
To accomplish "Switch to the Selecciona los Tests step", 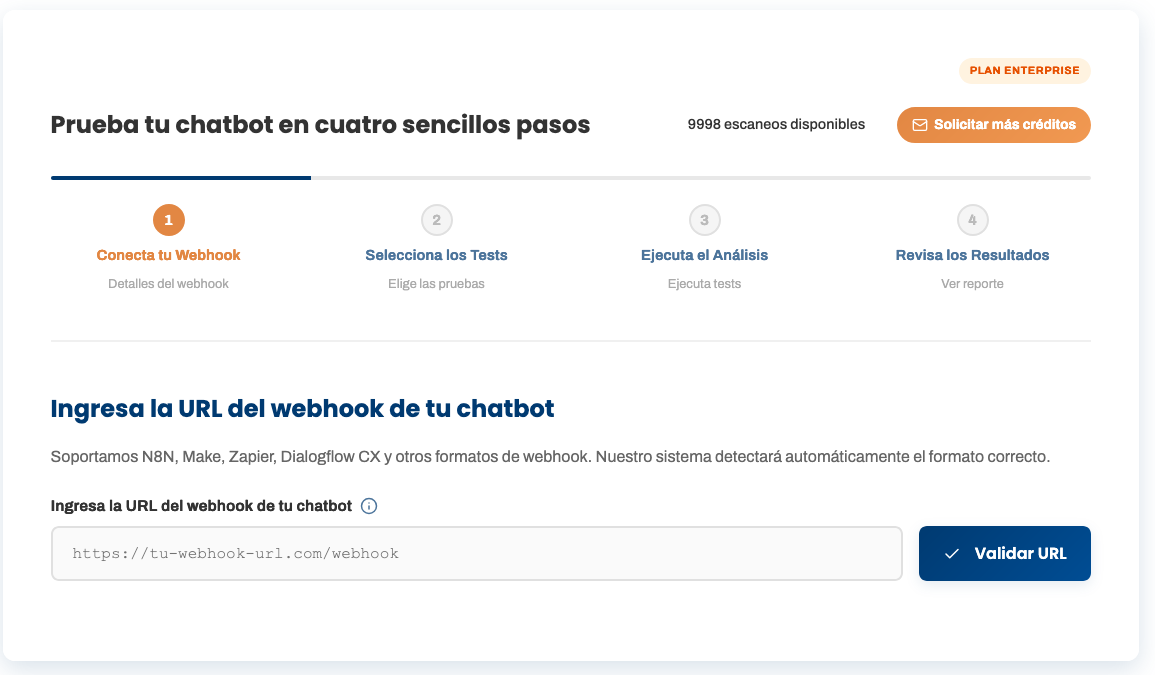I will point(436,255).
